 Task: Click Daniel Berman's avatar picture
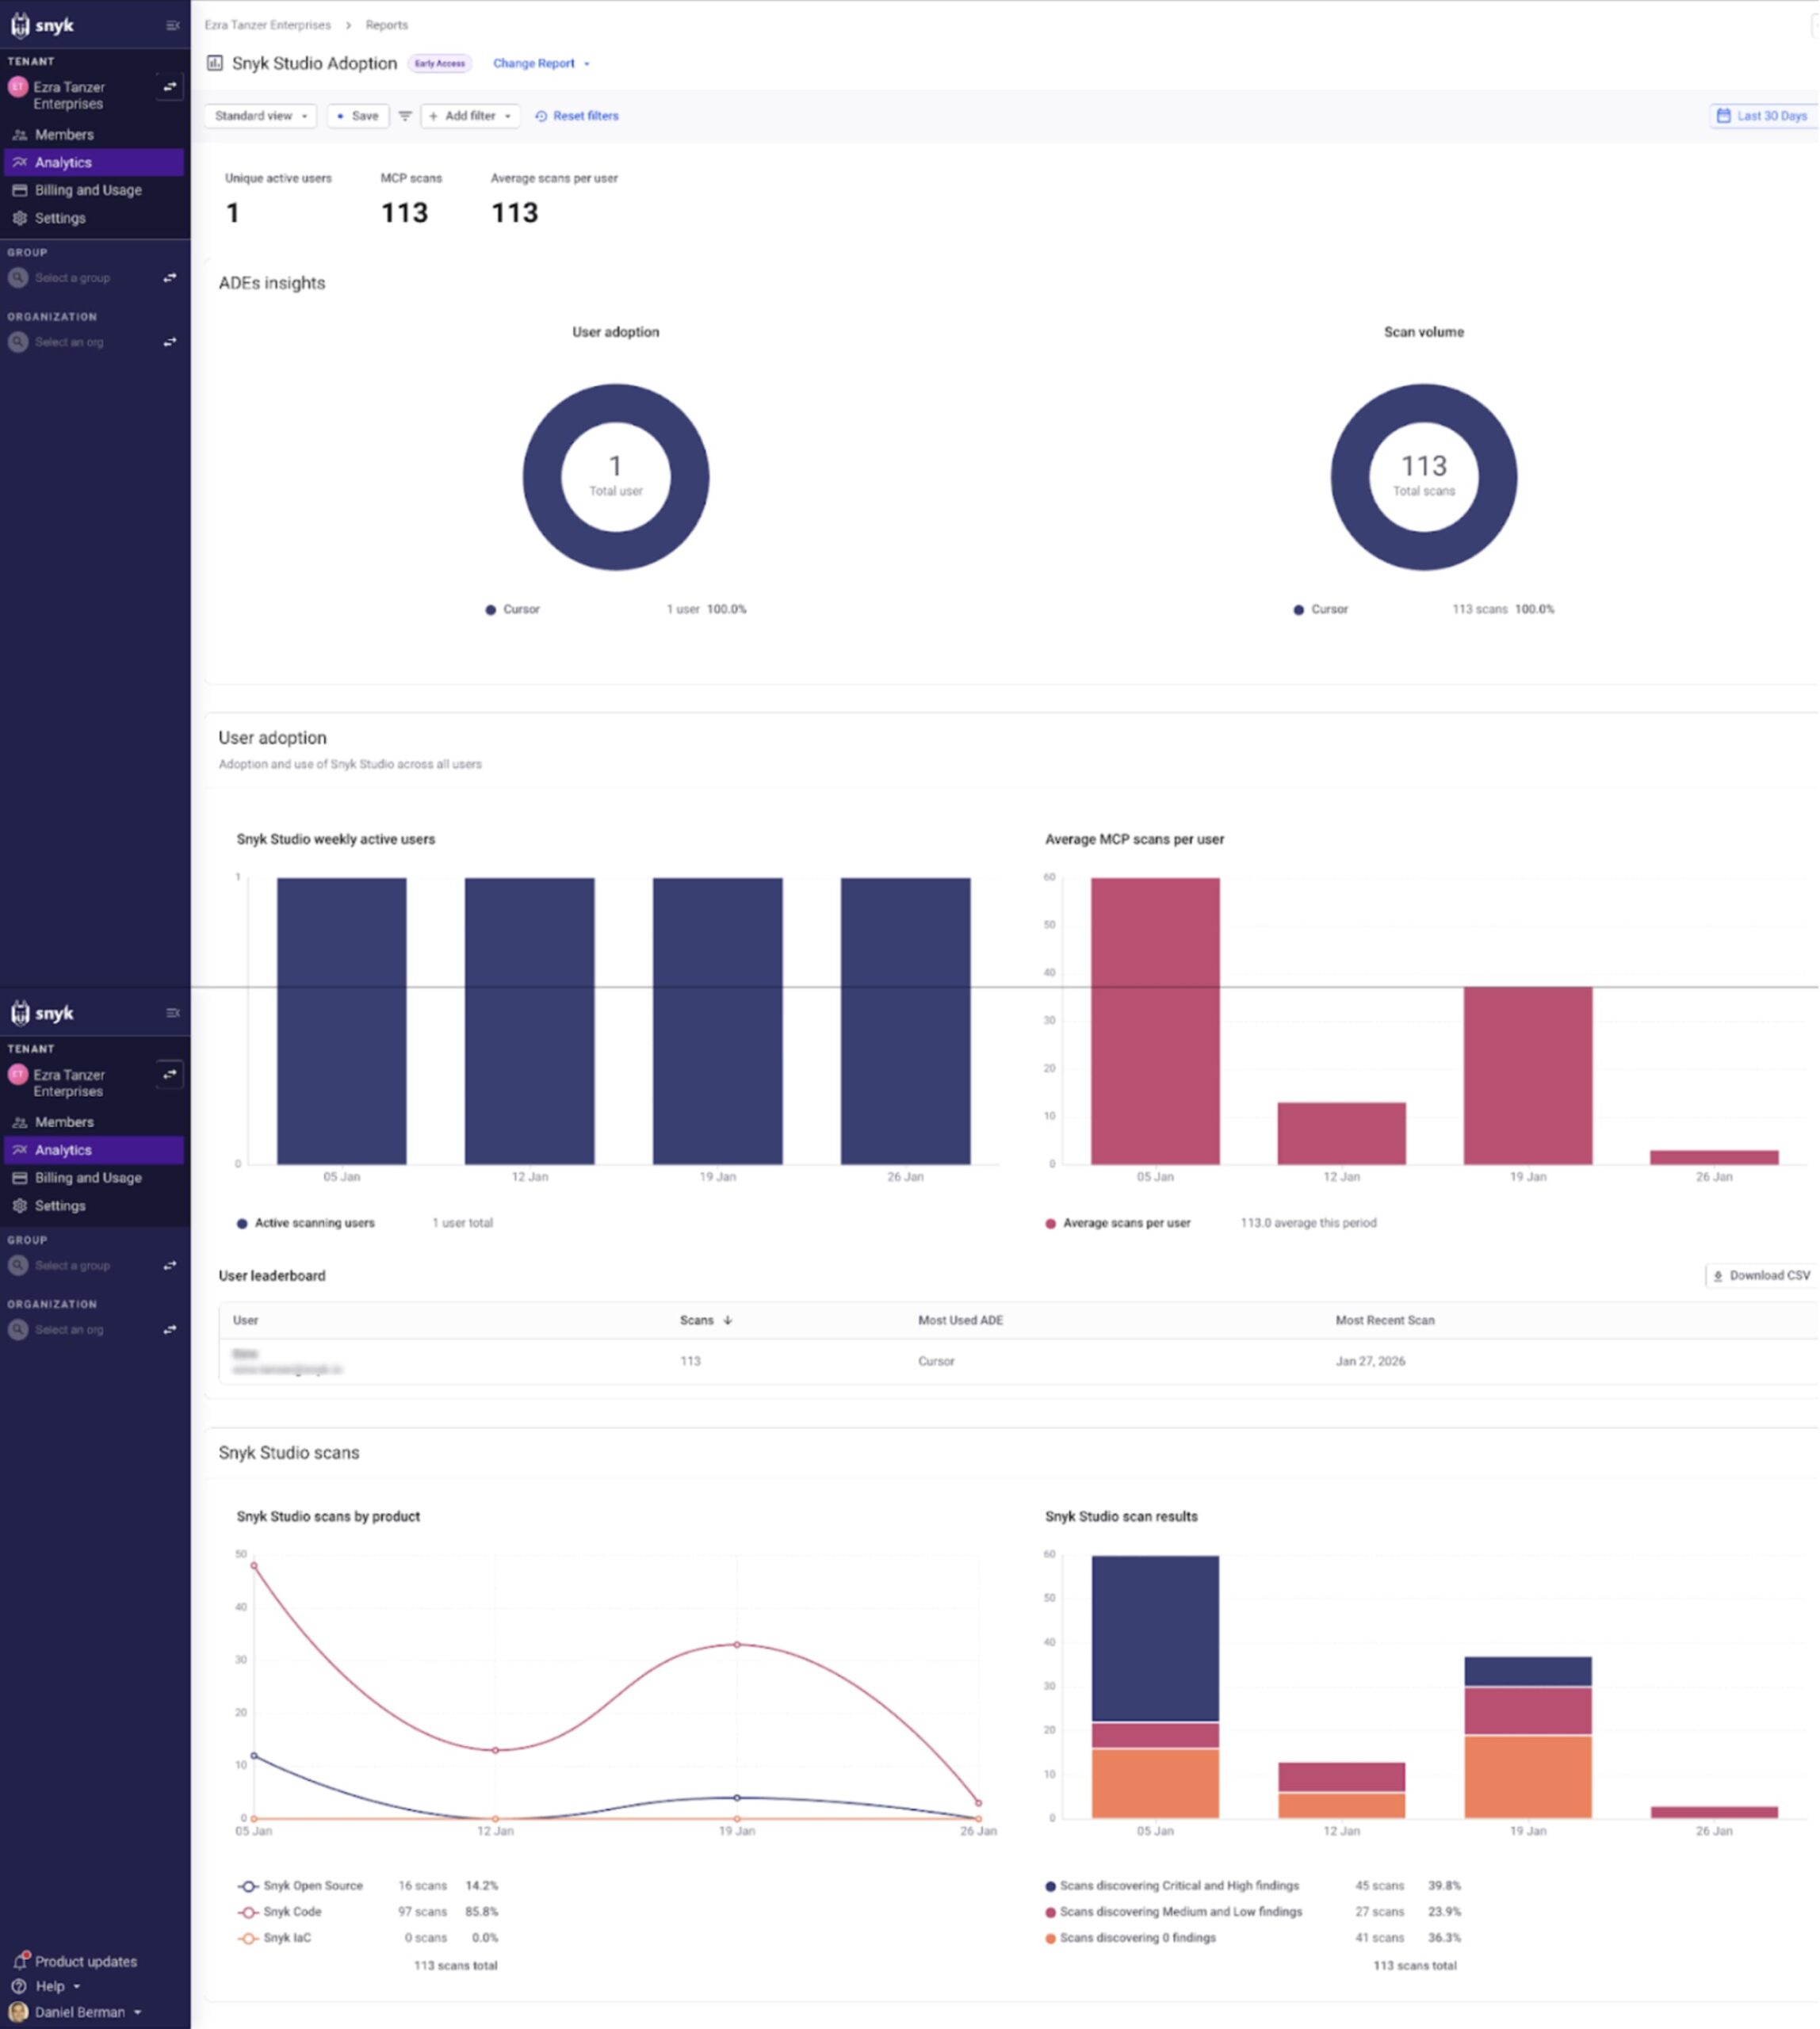pos(18,2011)
